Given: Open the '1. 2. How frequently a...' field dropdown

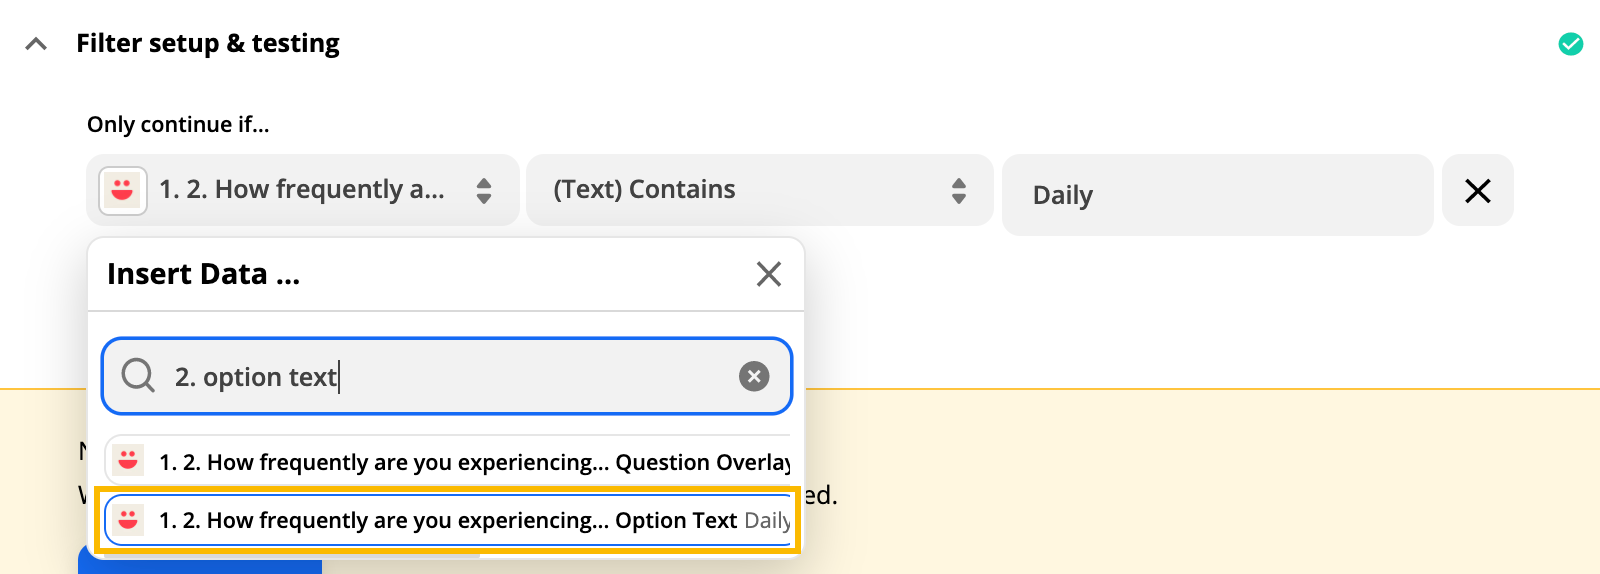Looking at the screenshot, I should (303, 190).
